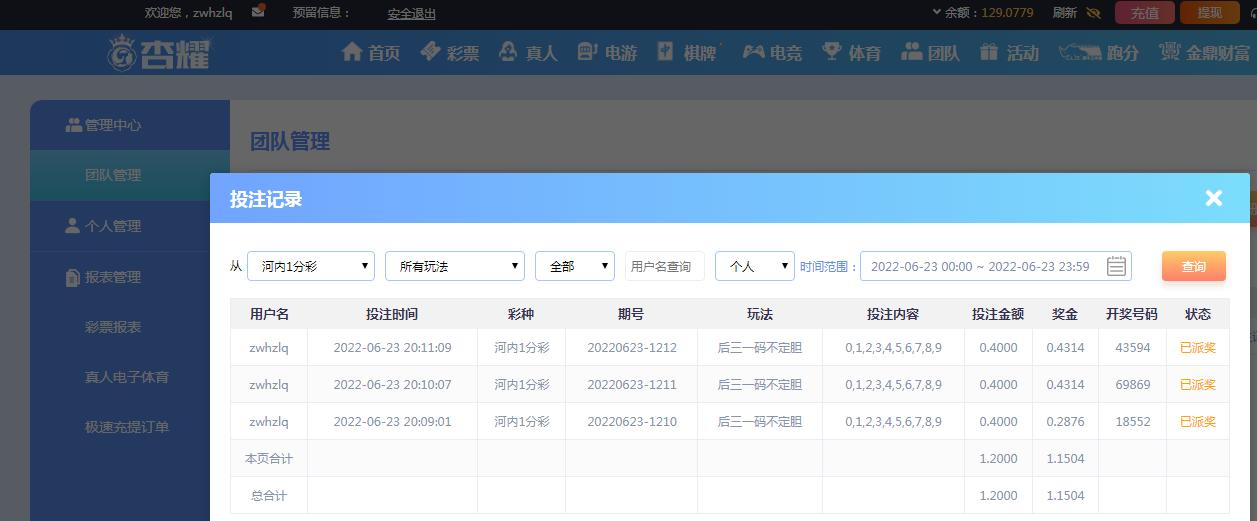Click the 开奖号码 column header
Image resolution: width=1257 pixels, height=521 pixels.
point(1132,314)
